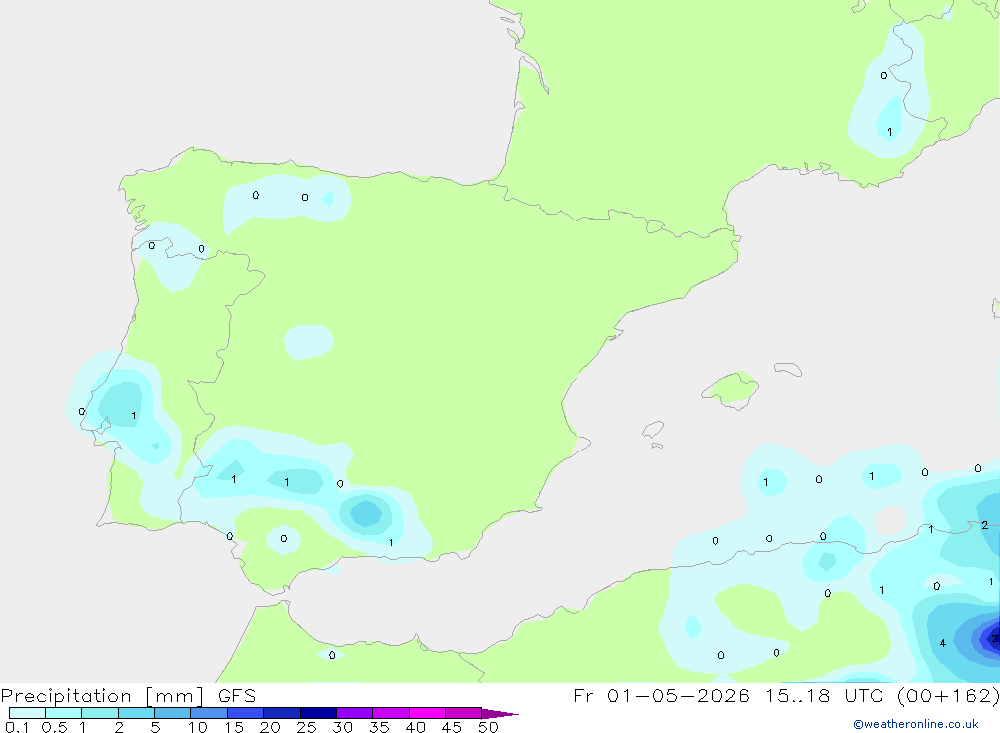The width and height of the screenshot is (1000, 733).
Task: Select the 25 to 30 mm navy swatch
Action: pyautogui.click(x=318, y=713)
